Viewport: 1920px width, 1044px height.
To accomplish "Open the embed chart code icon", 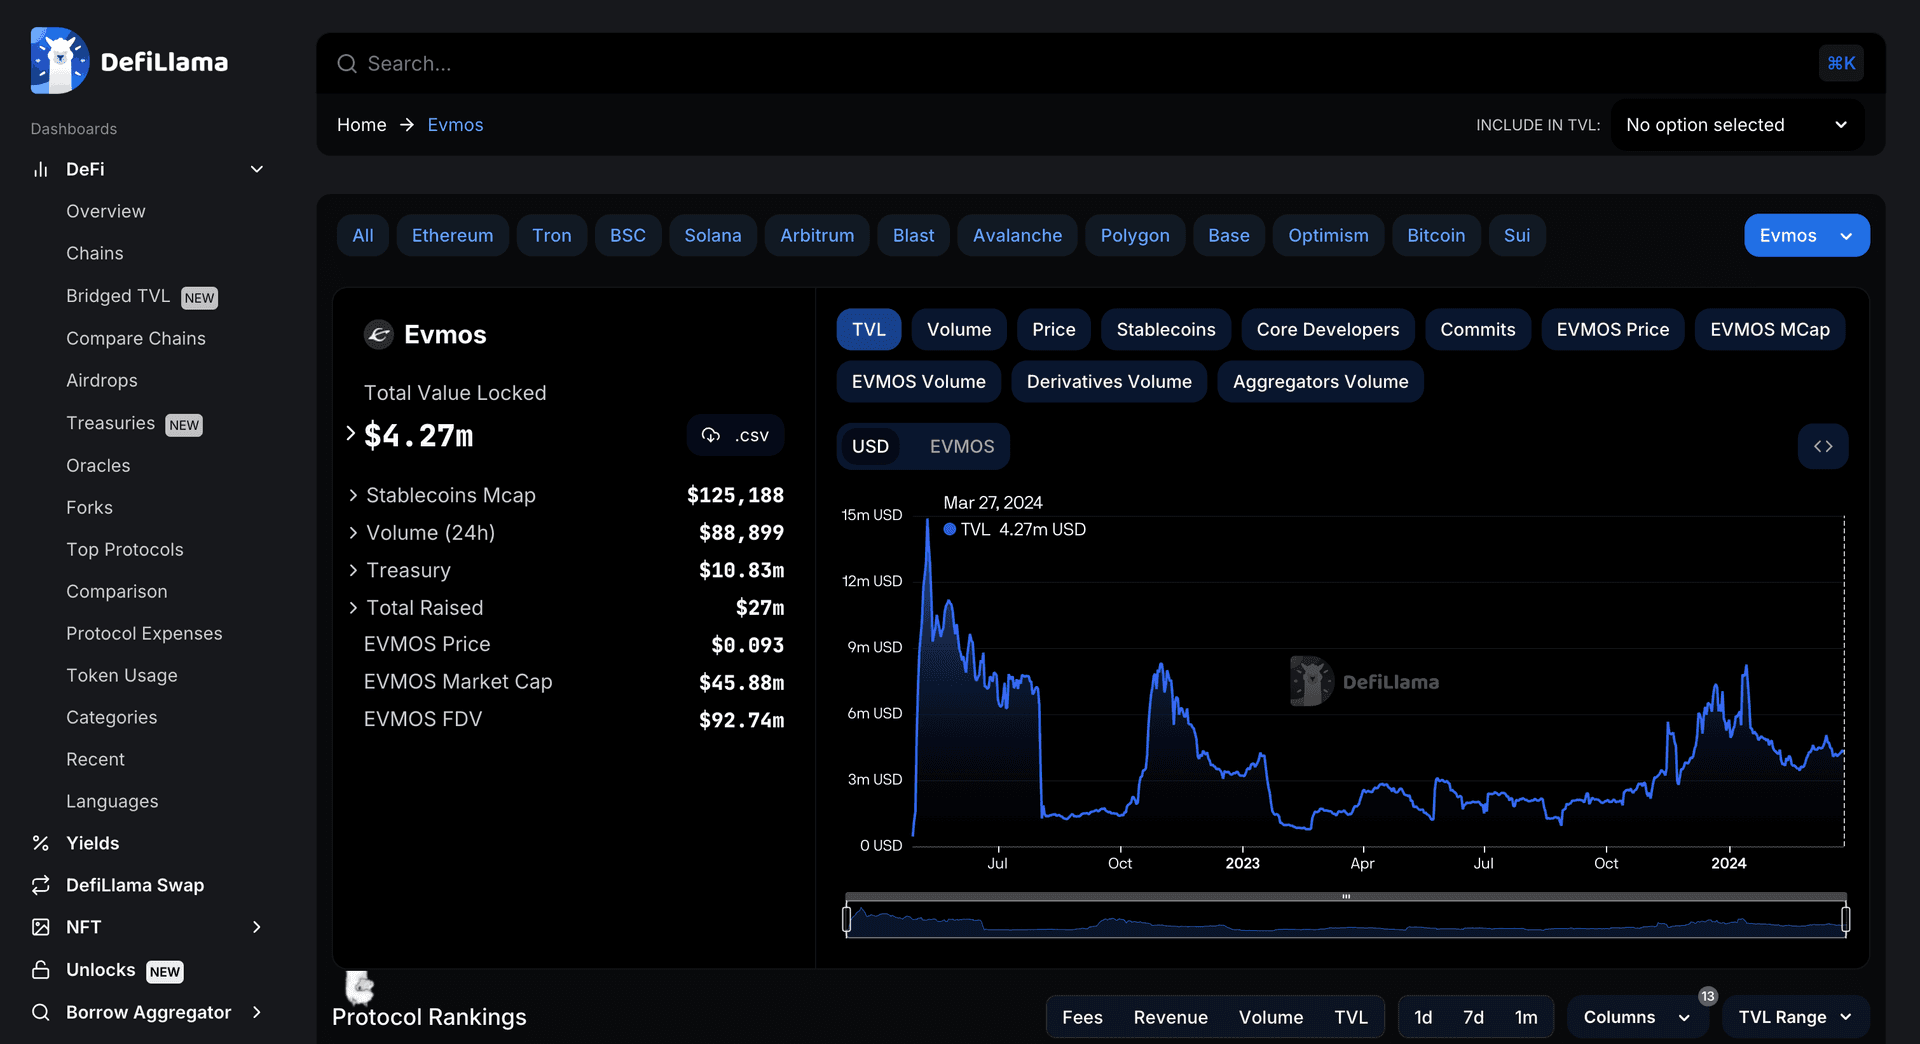I will [x=1823, y=446].
